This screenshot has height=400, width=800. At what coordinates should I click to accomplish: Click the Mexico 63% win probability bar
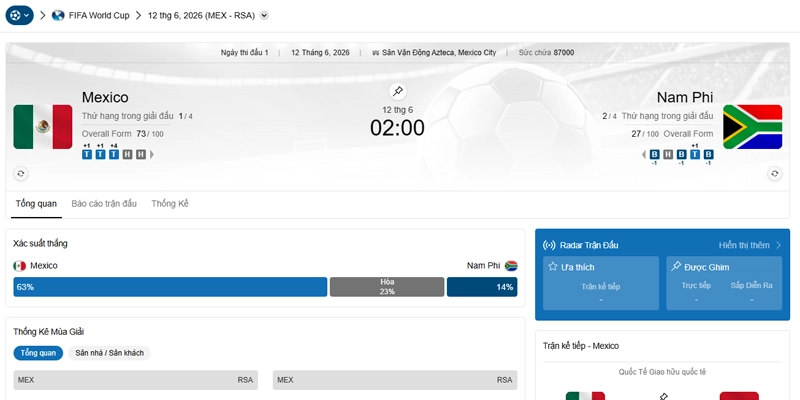click(170, 287)
